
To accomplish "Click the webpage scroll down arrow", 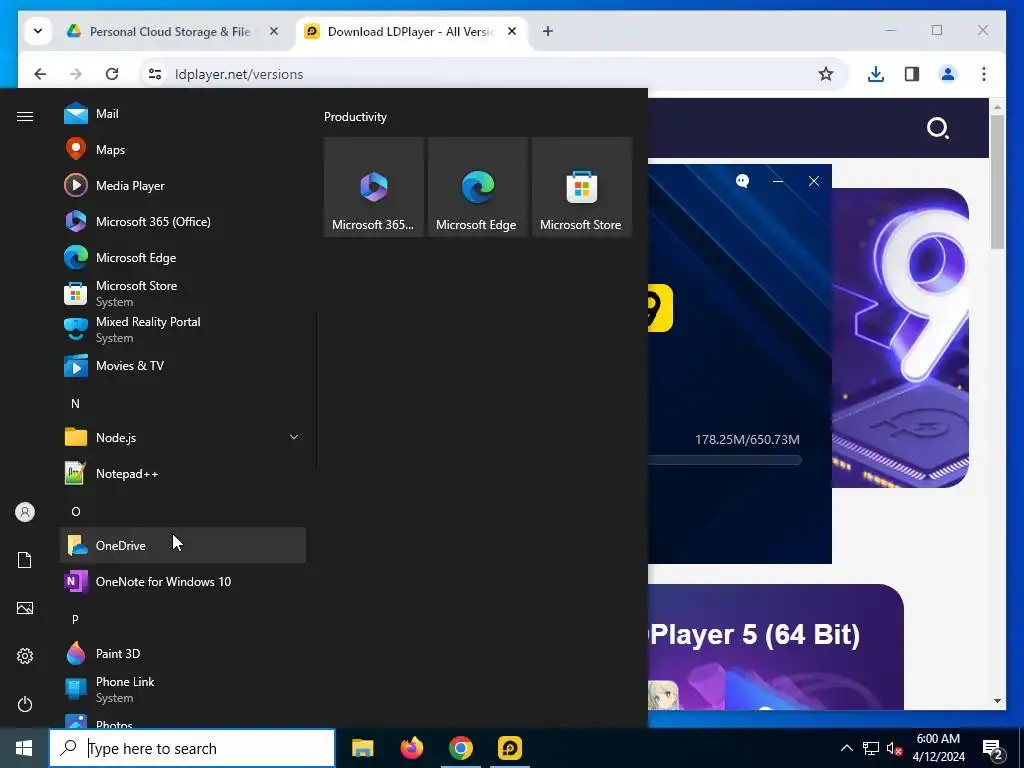I will tap(997, 701).
